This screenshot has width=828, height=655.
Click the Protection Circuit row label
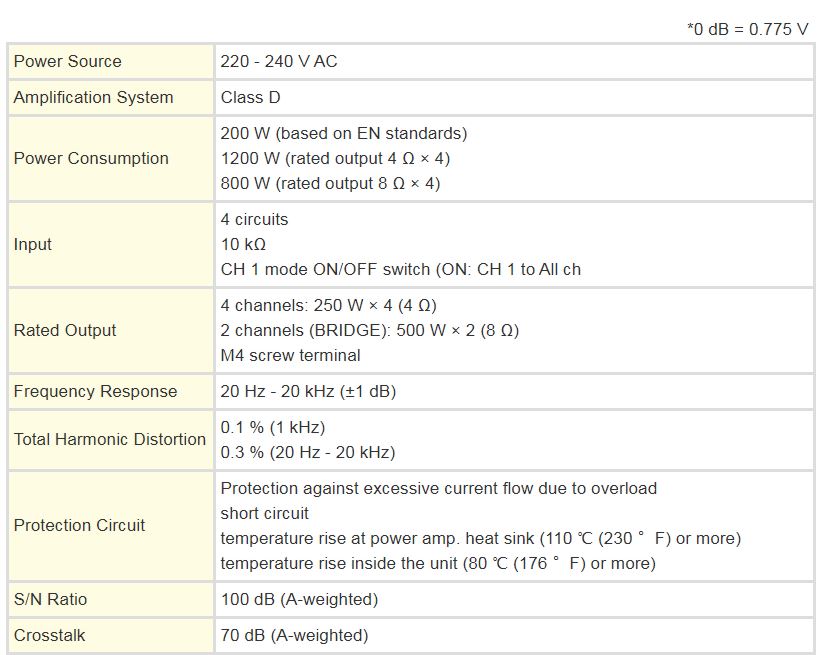[79, 525]
